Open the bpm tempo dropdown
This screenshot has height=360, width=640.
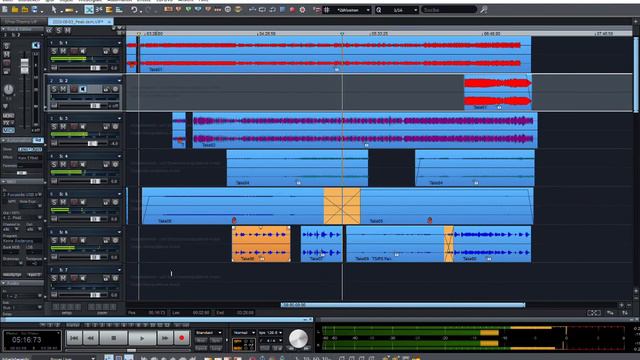coord(270,333)
